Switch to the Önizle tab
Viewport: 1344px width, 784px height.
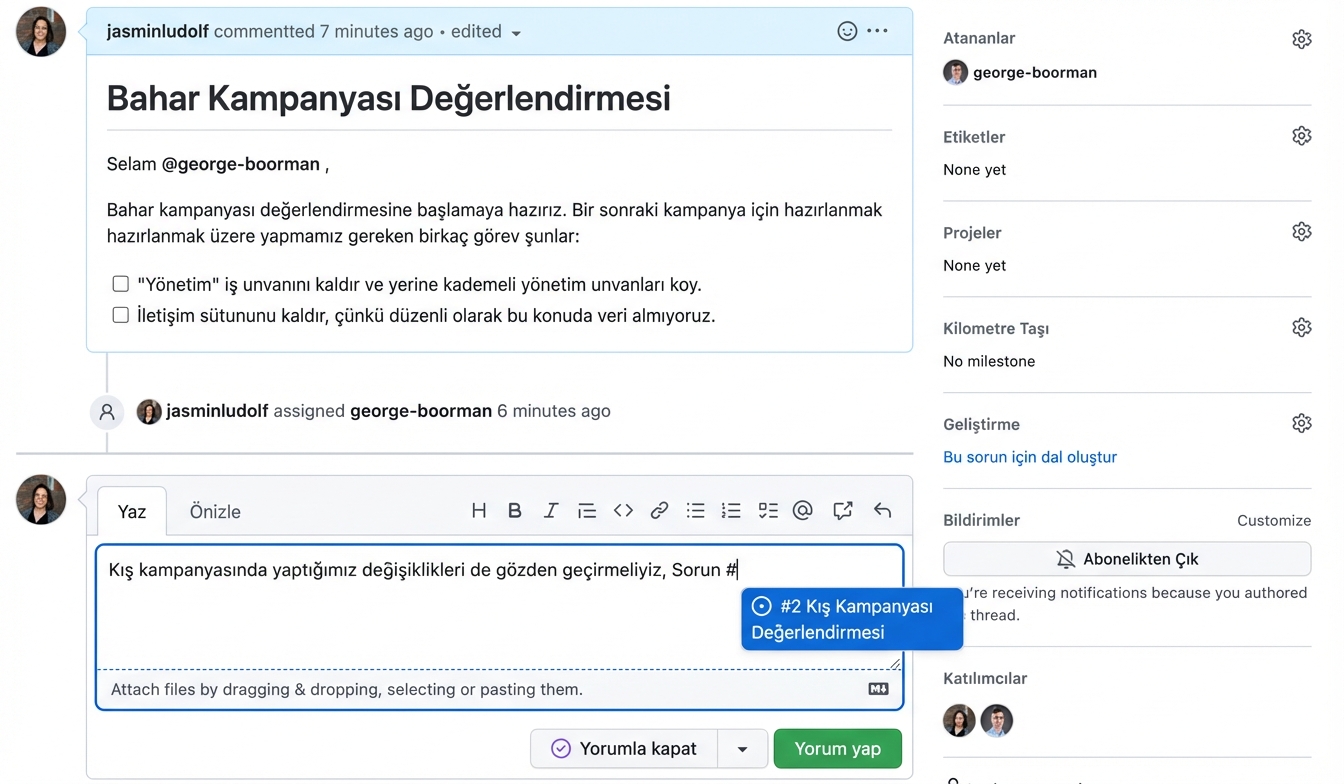pyautogui.click(x=214, y=511)
